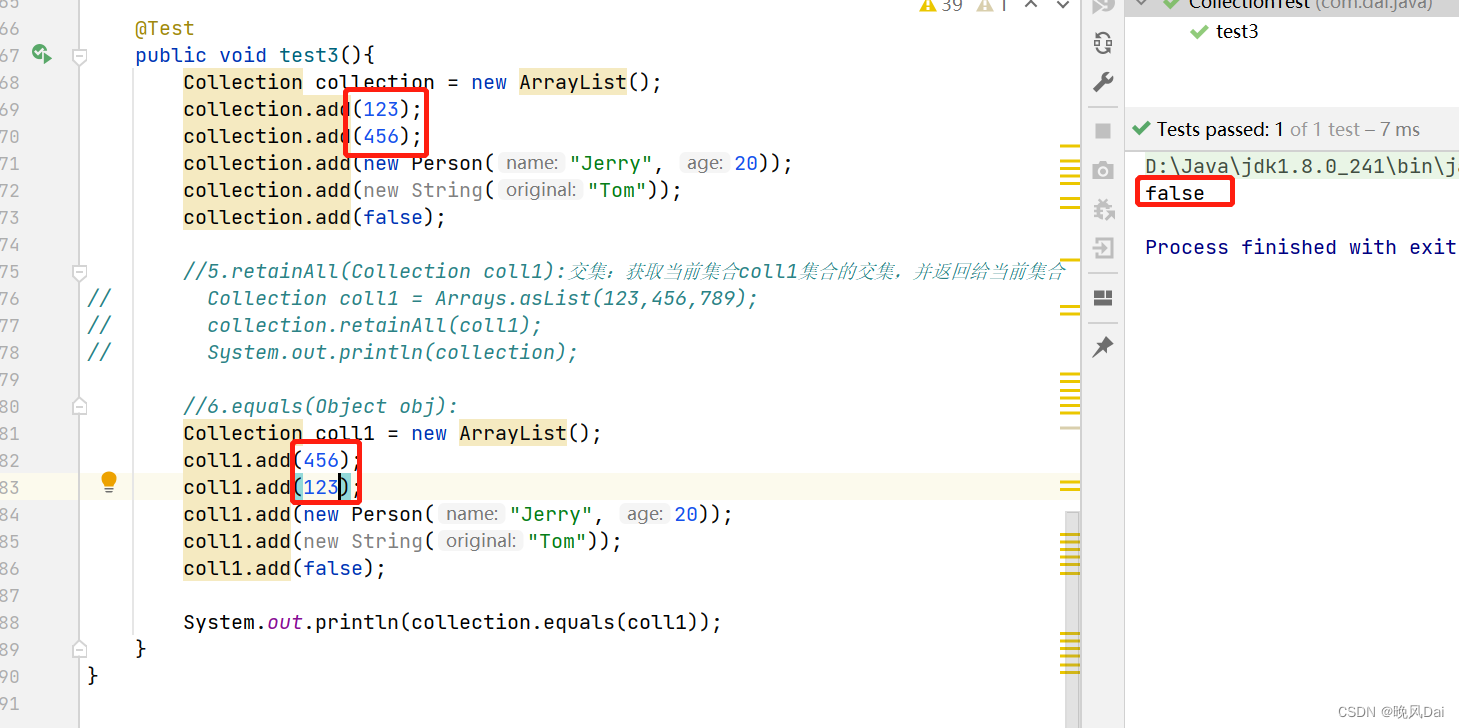Collapse the comment block at line 75
The height and width of the screenshot is (728, 1459).
(80, 272)
